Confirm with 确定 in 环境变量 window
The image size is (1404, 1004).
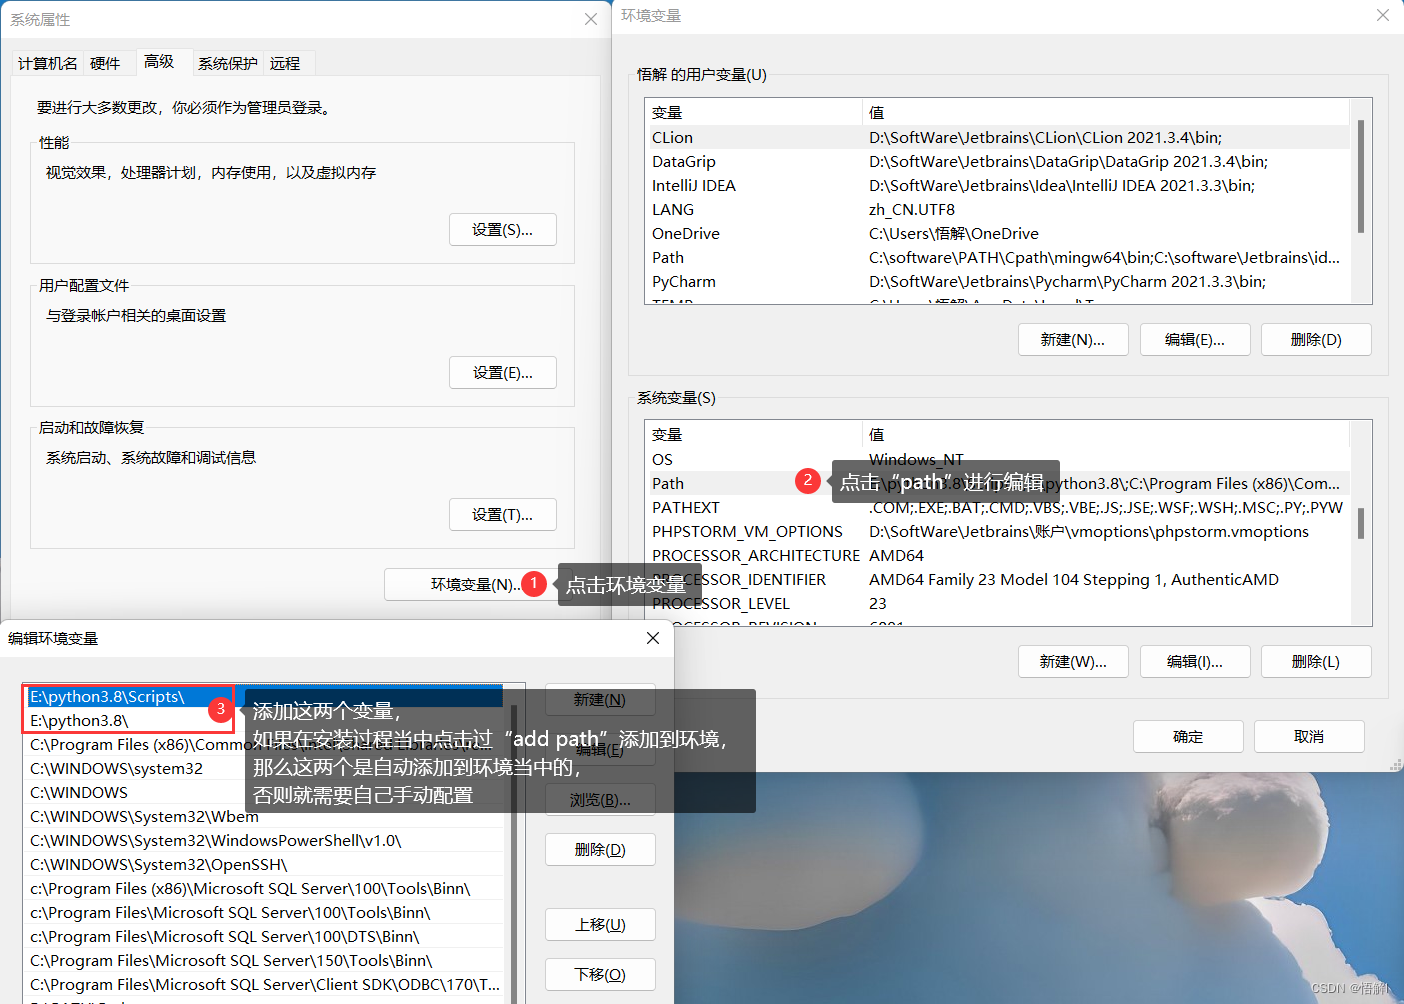[1188, 737]
